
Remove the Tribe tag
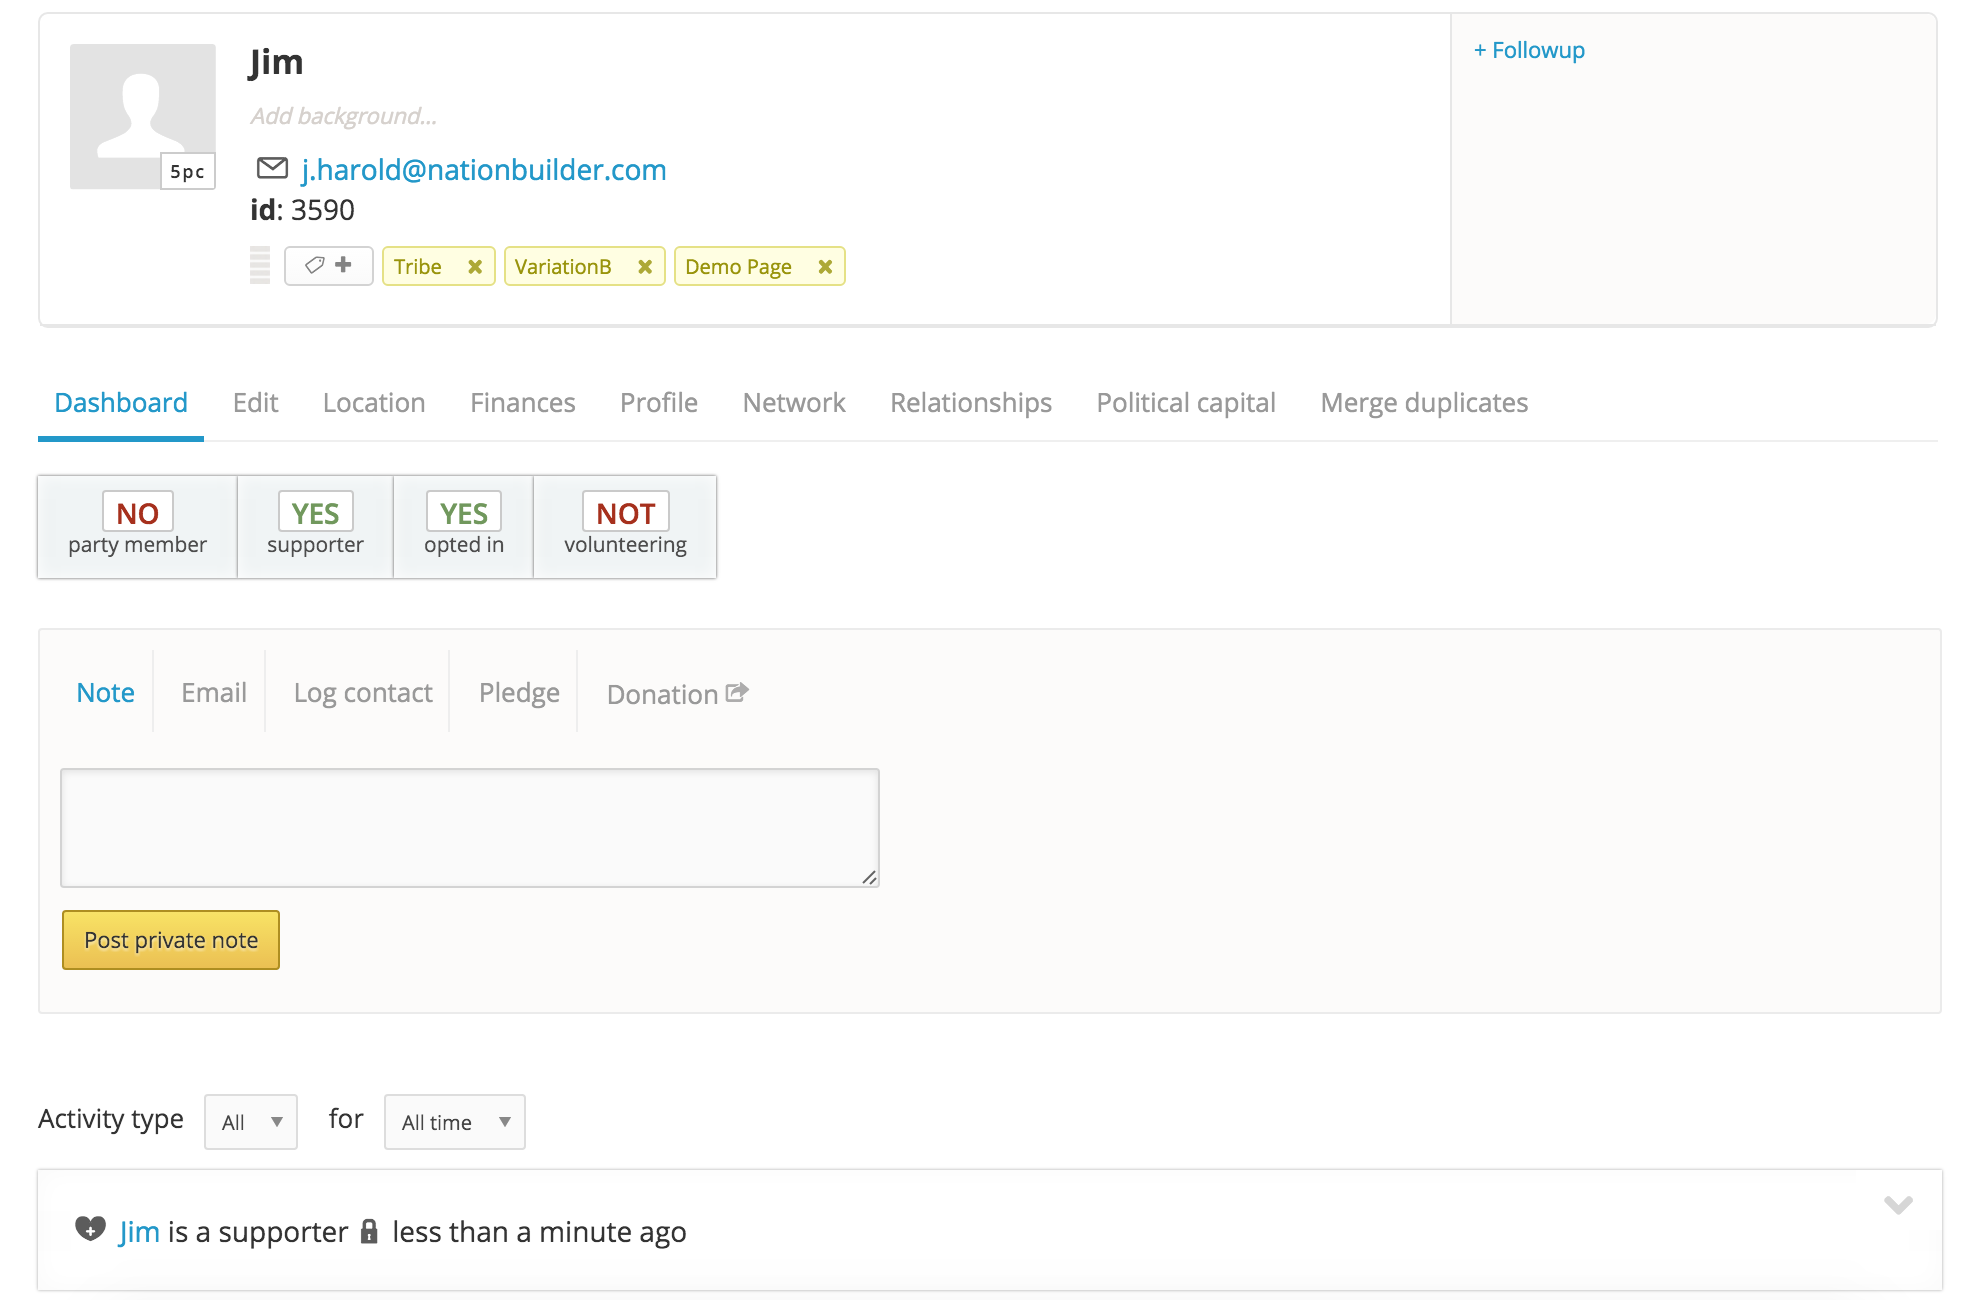tap(475, 267)
